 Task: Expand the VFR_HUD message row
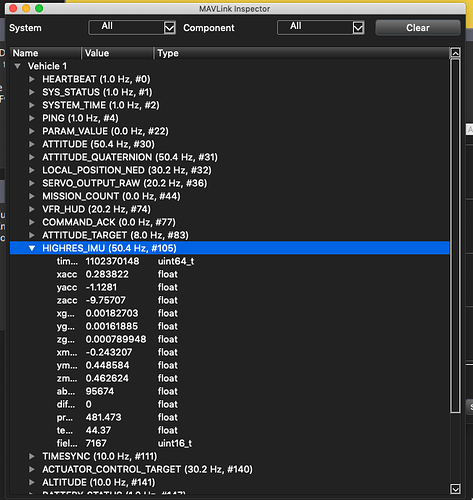coord(32,209)
